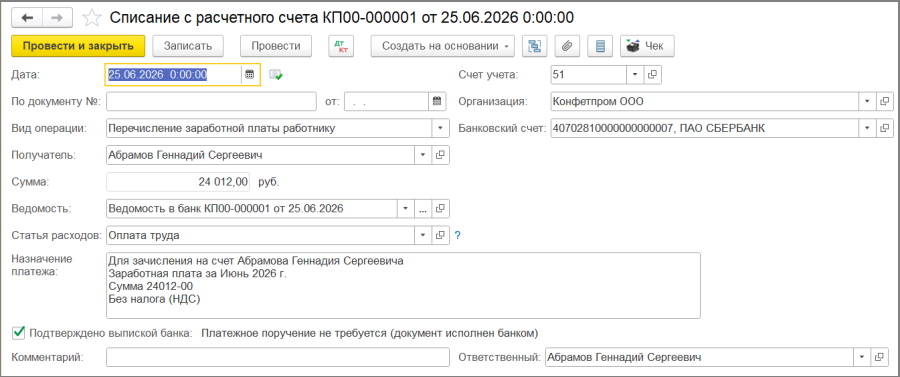This screenshot has height=377, width=900.
Task: Expand Статья расходов dropdown
Action: pyautogui.click(x=424, y=235)
